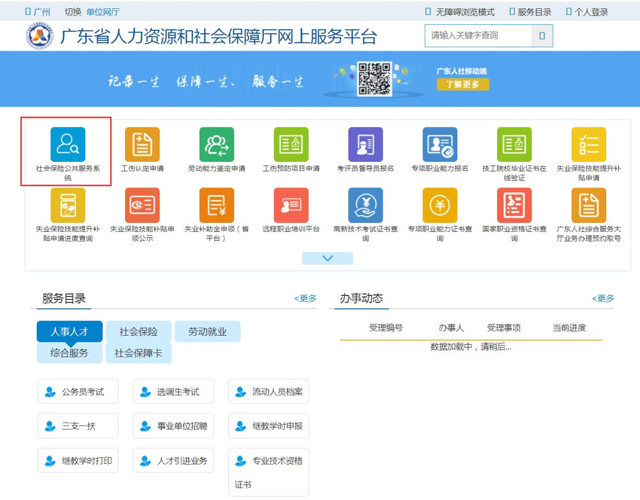Open 劳动能力鉴定申请 icon

click(x=216, y=145)
